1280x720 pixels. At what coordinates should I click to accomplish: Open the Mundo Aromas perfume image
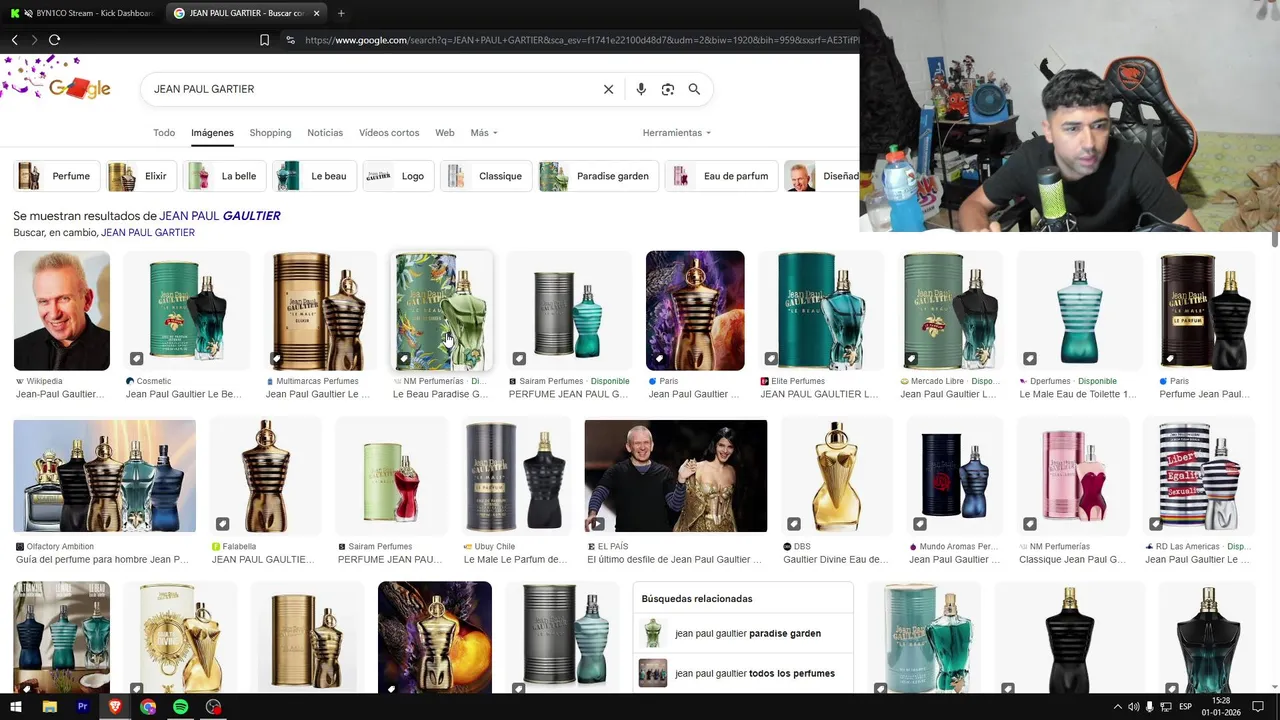tap(954, 476)
